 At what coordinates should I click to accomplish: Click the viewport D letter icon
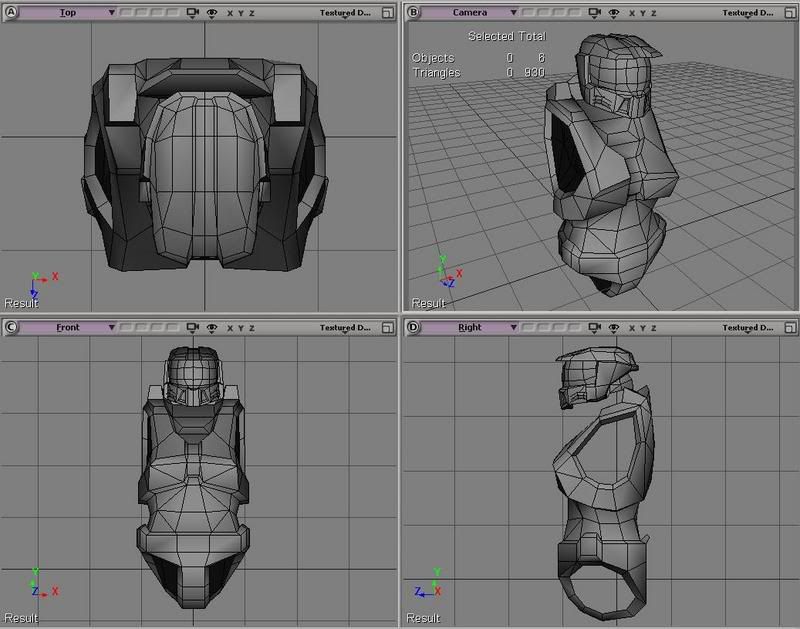click(x=413, y=327)
